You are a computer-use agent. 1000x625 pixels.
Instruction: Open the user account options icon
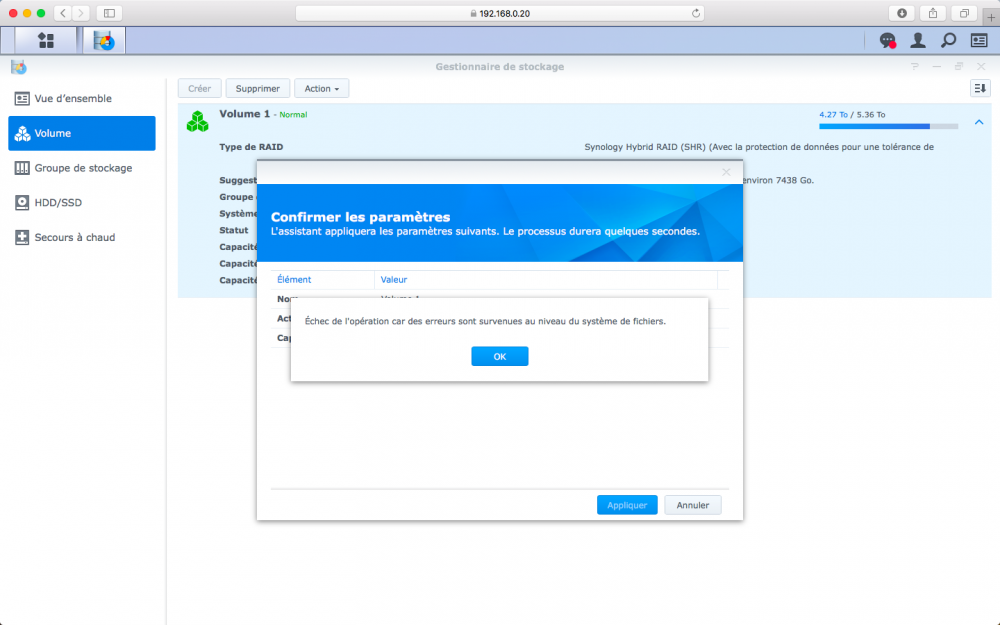pos(918,41)
